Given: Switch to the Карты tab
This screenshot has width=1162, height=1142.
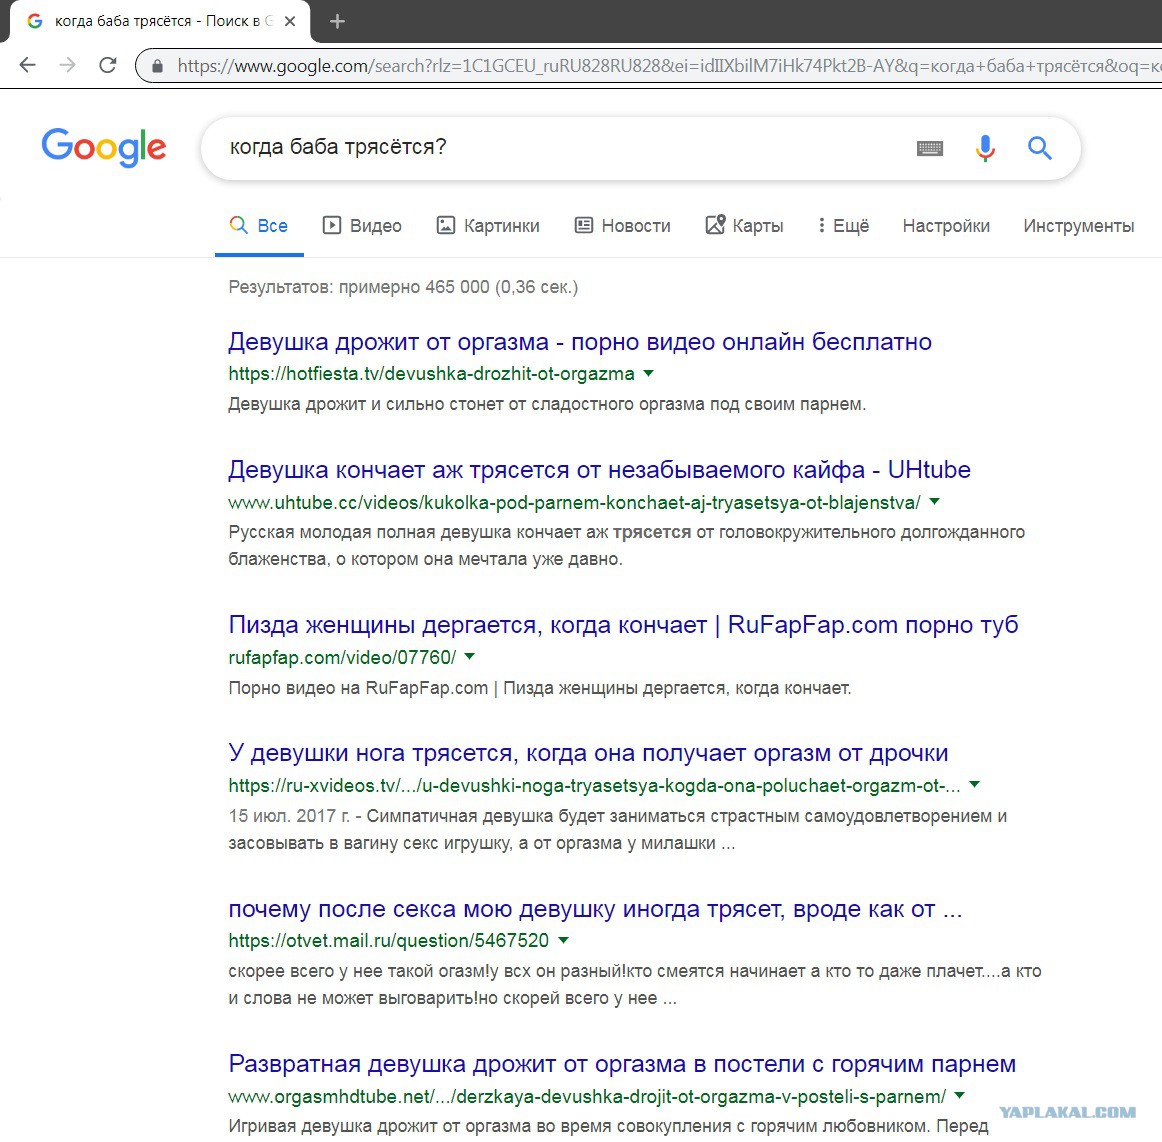Looking at the screenshot, I should [x=744, y=225].
